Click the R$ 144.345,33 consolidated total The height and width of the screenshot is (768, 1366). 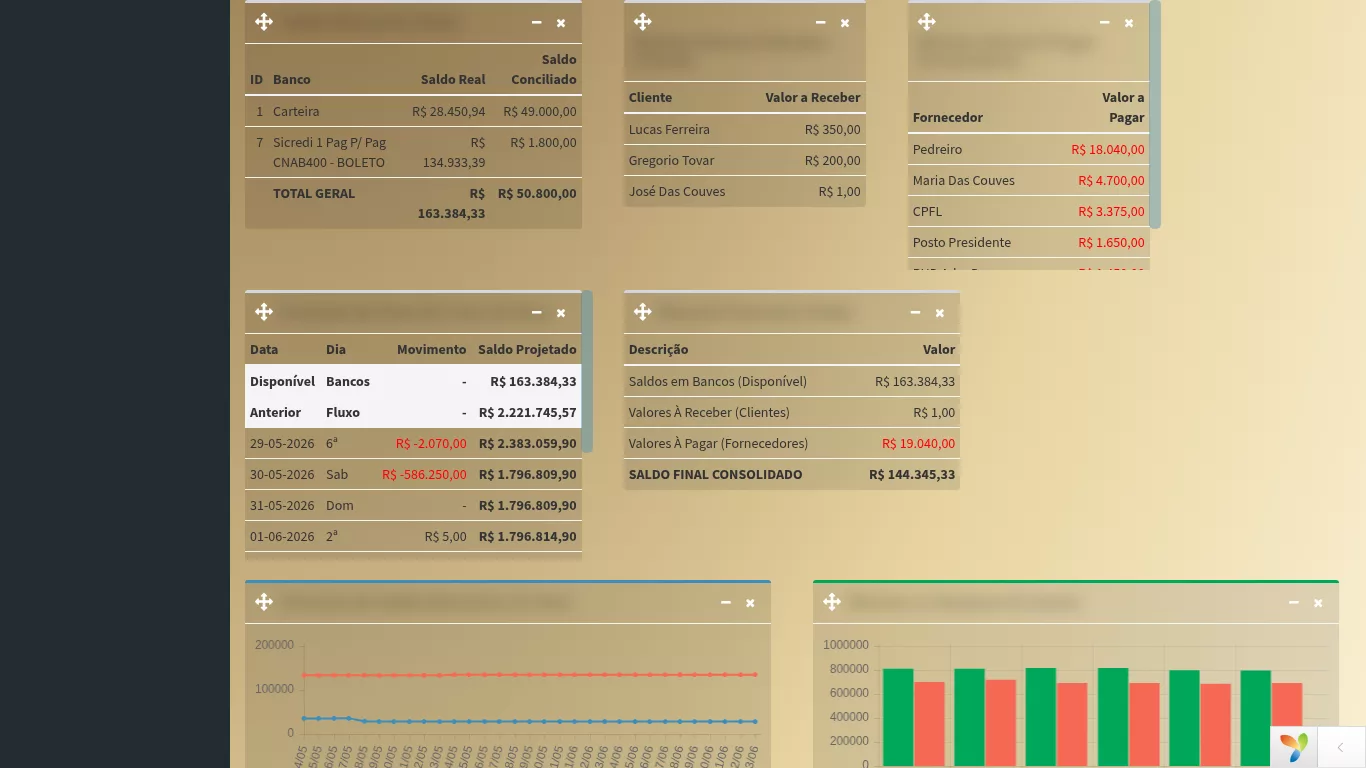912,474
